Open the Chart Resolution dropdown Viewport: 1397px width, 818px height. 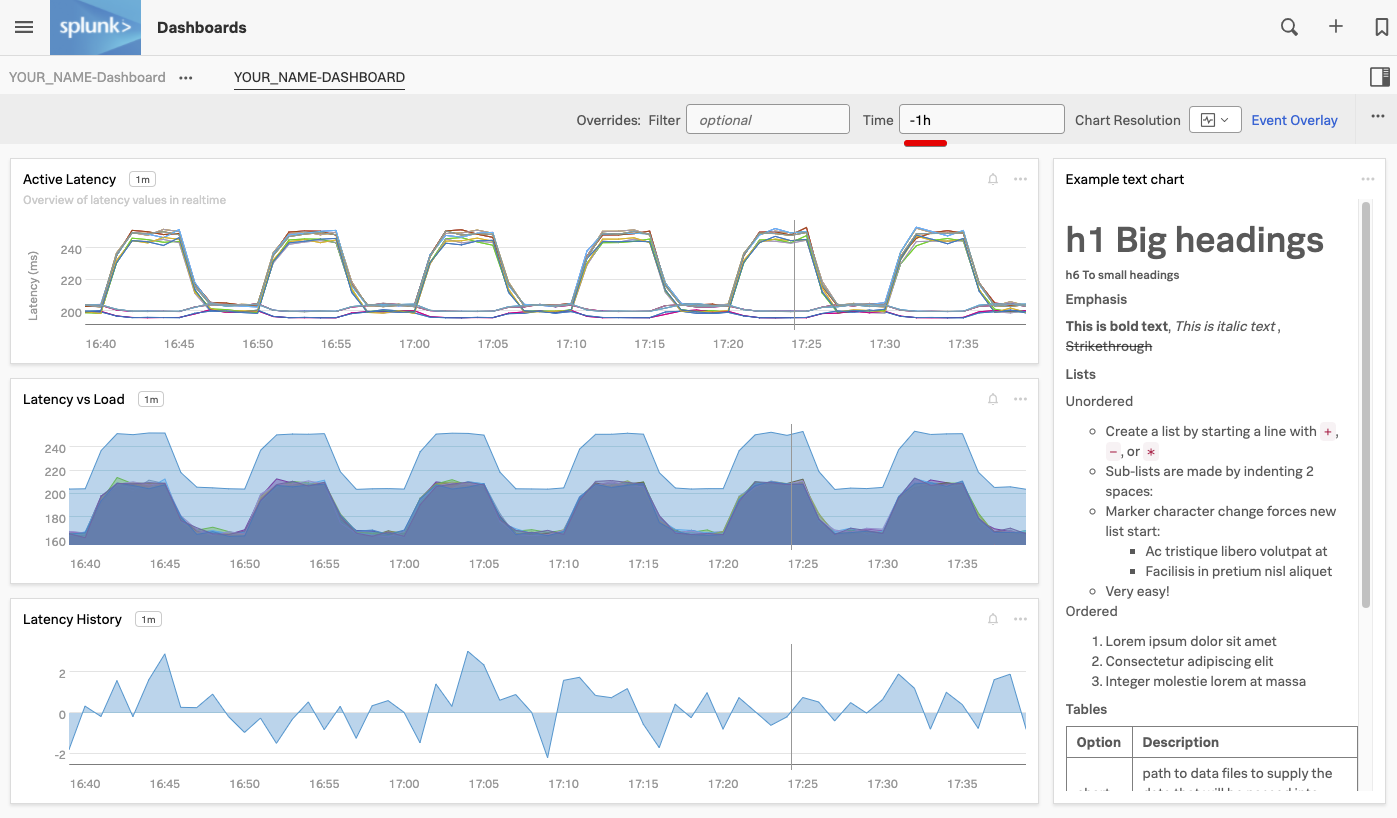1215,120
